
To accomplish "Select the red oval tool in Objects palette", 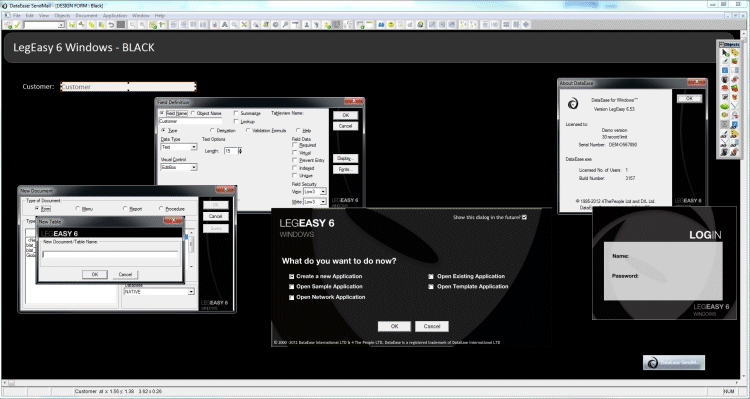I will pos(725,88).
